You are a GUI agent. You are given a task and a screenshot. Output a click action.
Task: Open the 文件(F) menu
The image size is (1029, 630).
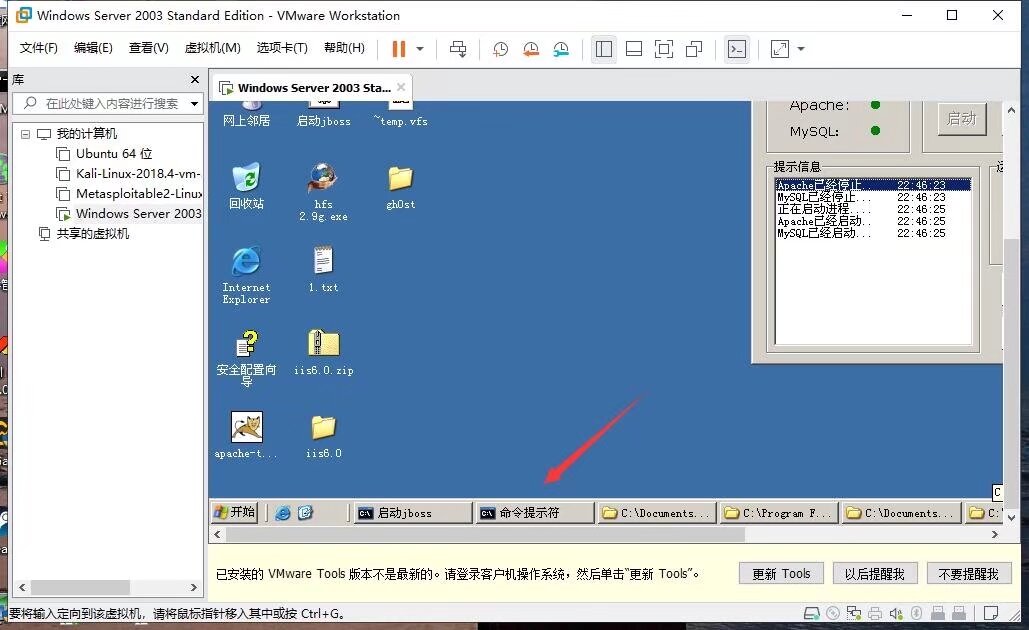(x=38, y=48)
